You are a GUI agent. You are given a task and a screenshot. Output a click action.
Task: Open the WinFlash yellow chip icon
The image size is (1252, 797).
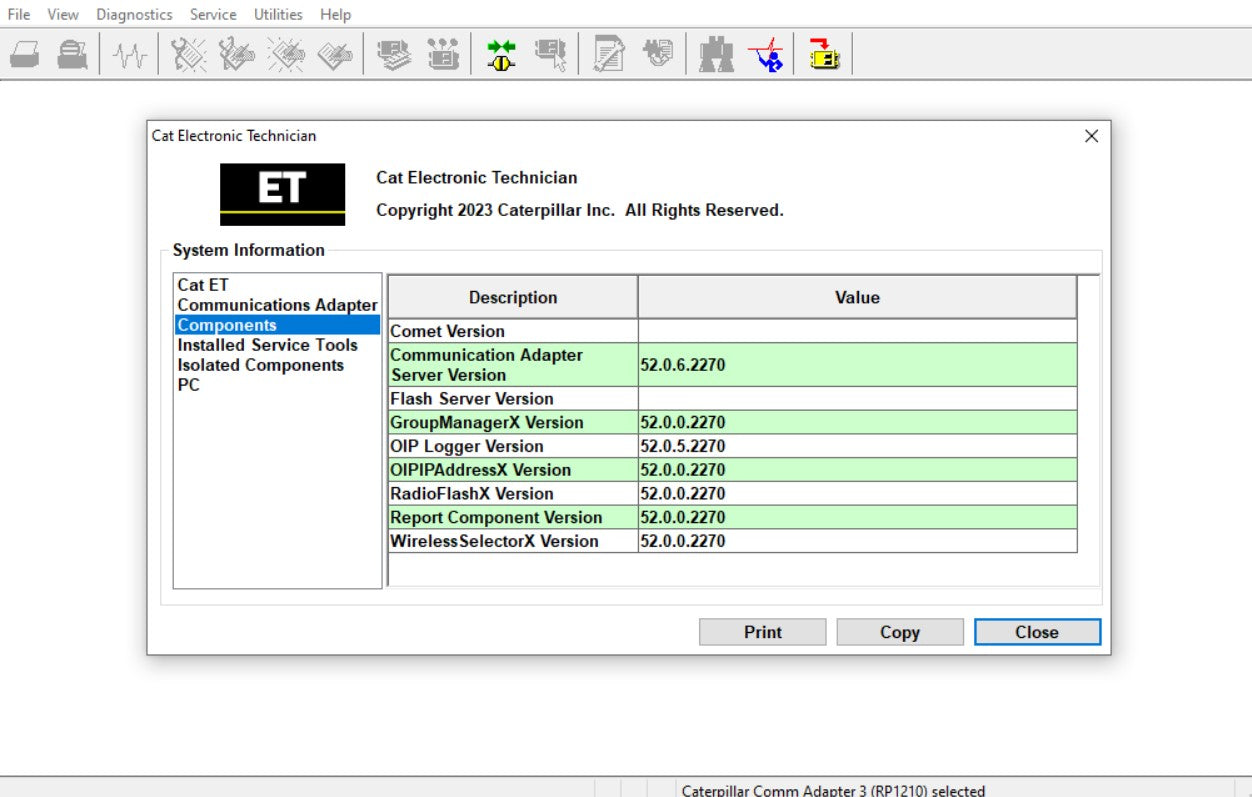(824, 54)
